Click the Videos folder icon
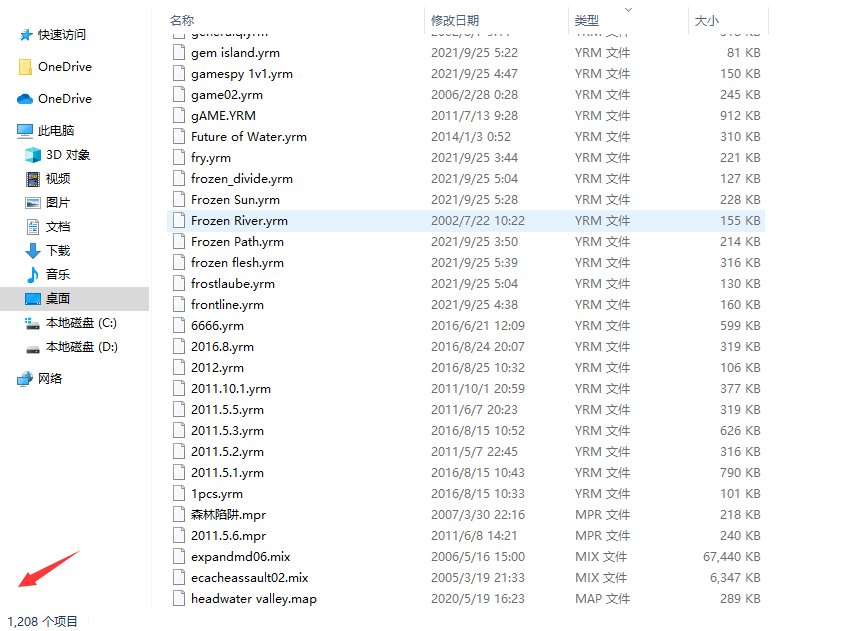This screenshot has width=864, height=631. 33,179
